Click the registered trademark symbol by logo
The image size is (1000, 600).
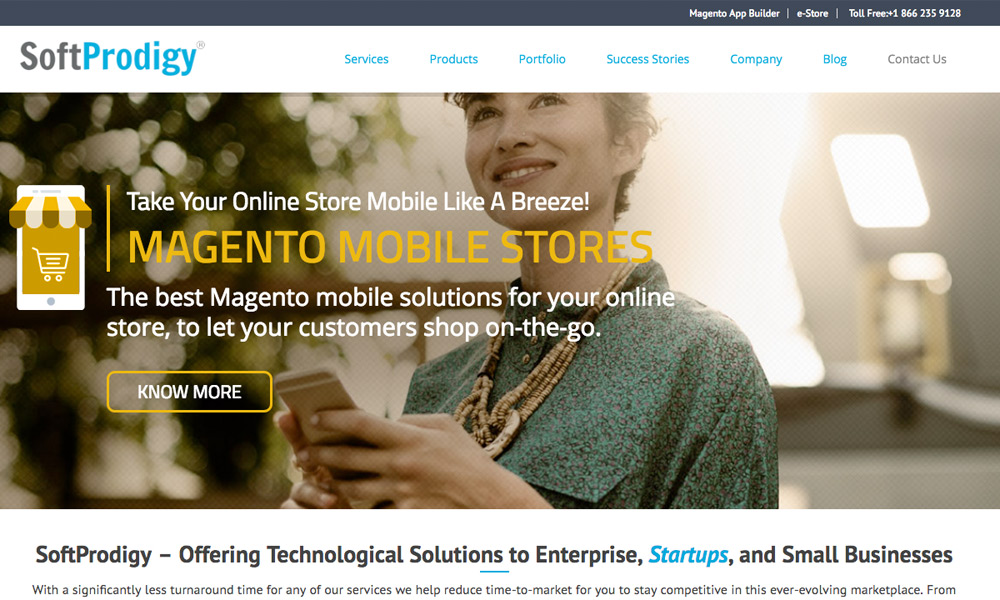201,45
